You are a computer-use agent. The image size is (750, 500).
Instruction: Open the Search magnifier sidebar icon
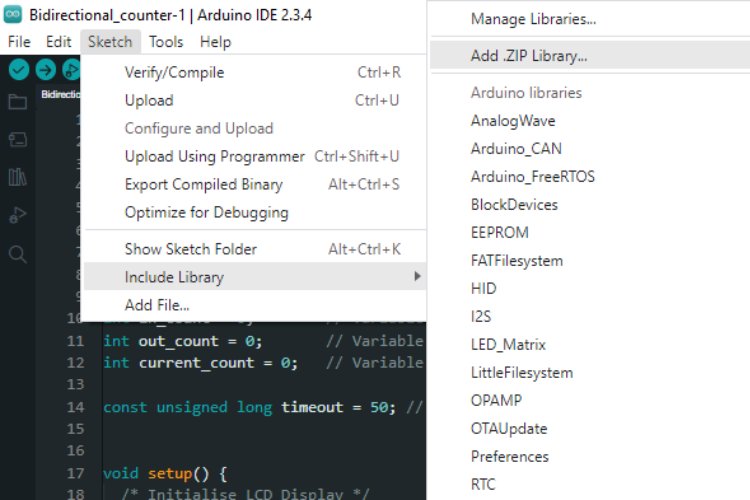18,254
